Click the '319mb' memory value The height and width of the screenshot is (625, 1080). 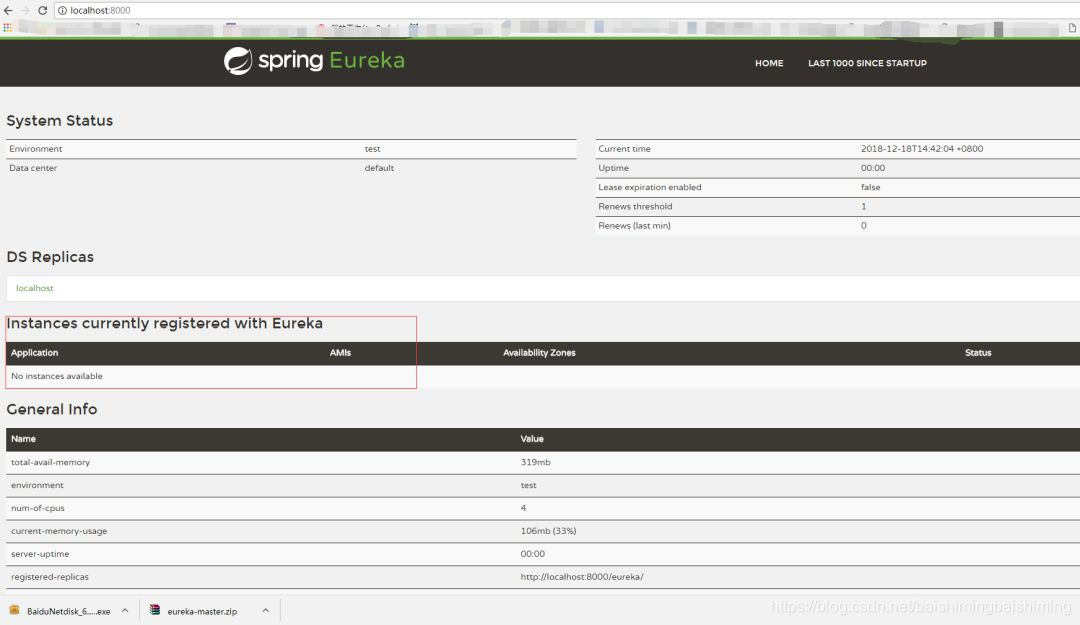pos(535,462)
